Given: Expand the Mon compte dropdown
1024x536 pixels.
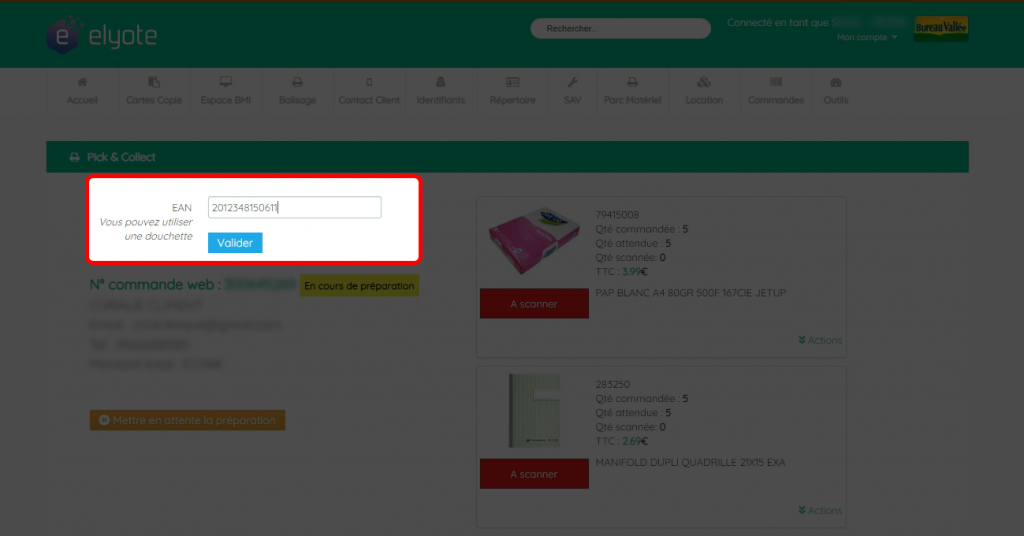Looking at the screenshot, I should [867, 37].
